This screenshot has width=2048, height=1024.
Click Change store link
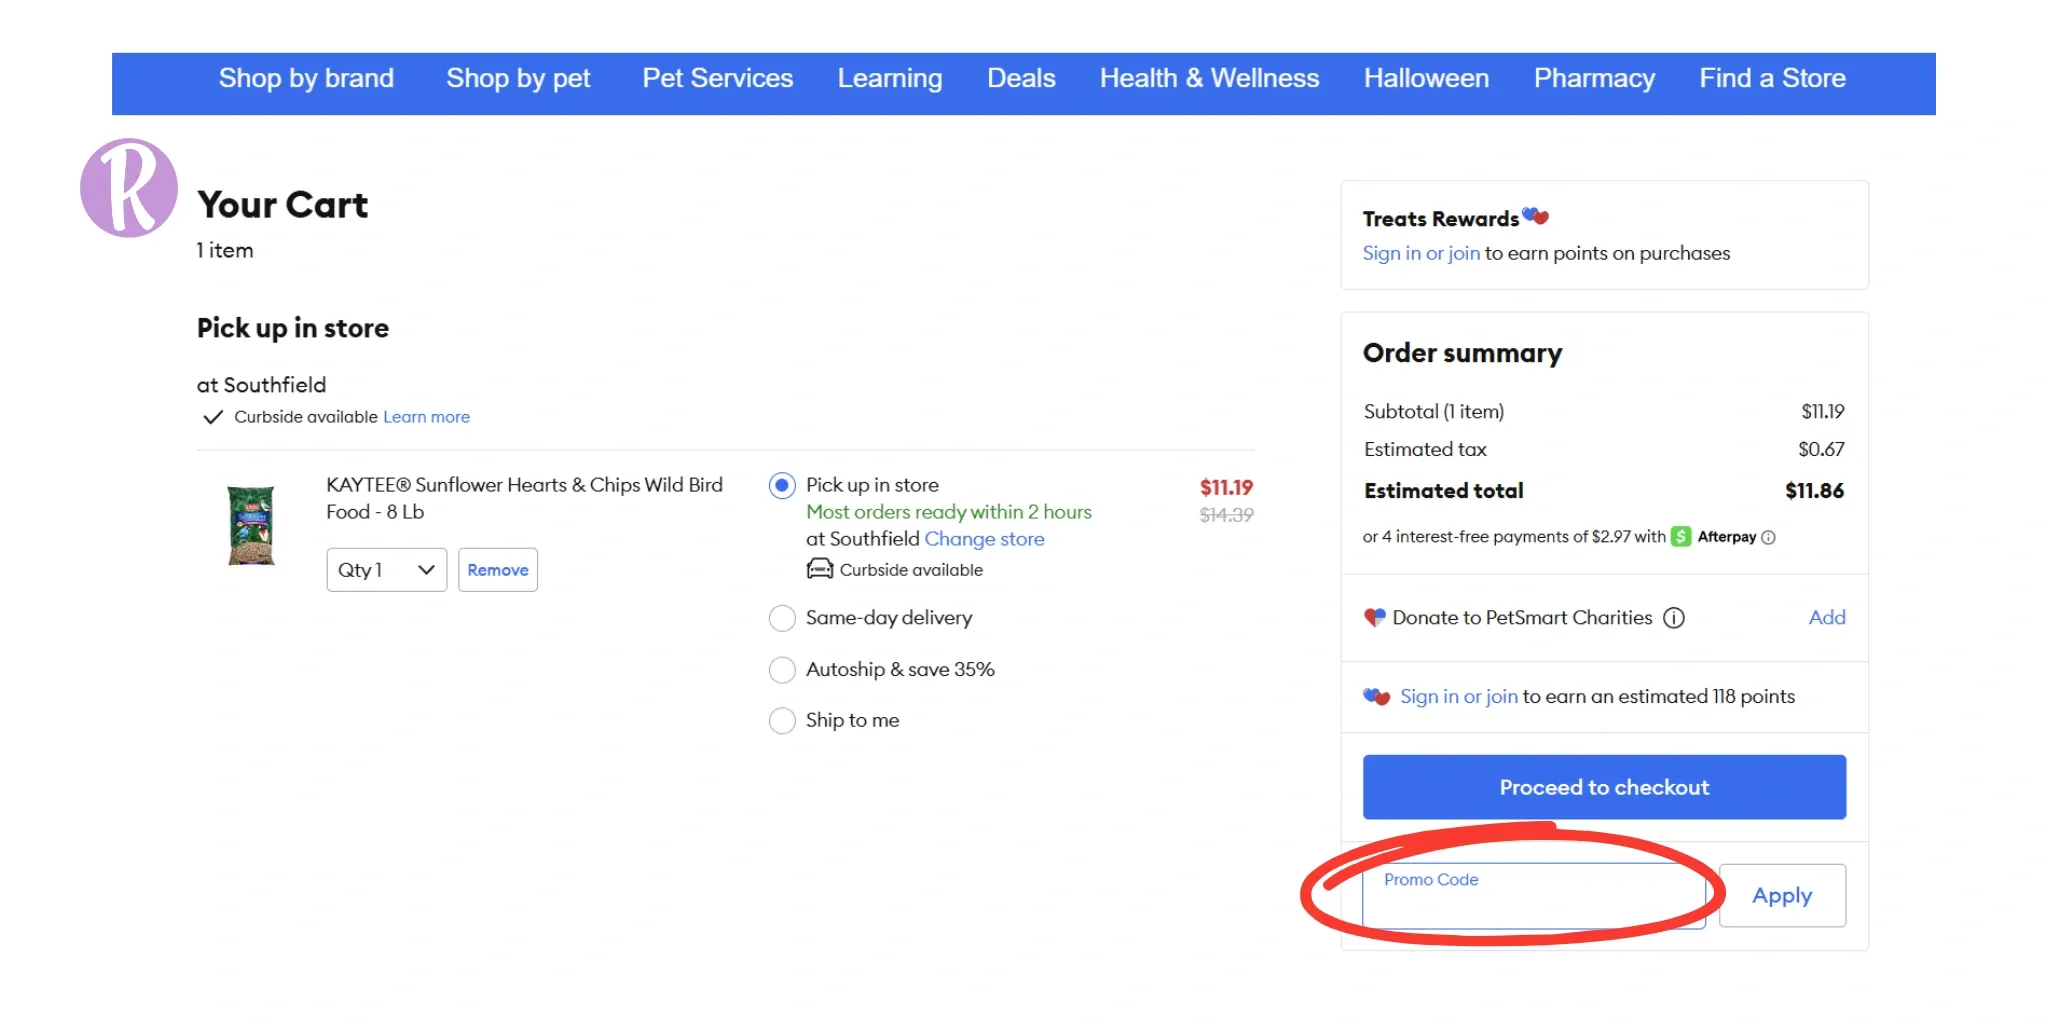tap(984, 539)
